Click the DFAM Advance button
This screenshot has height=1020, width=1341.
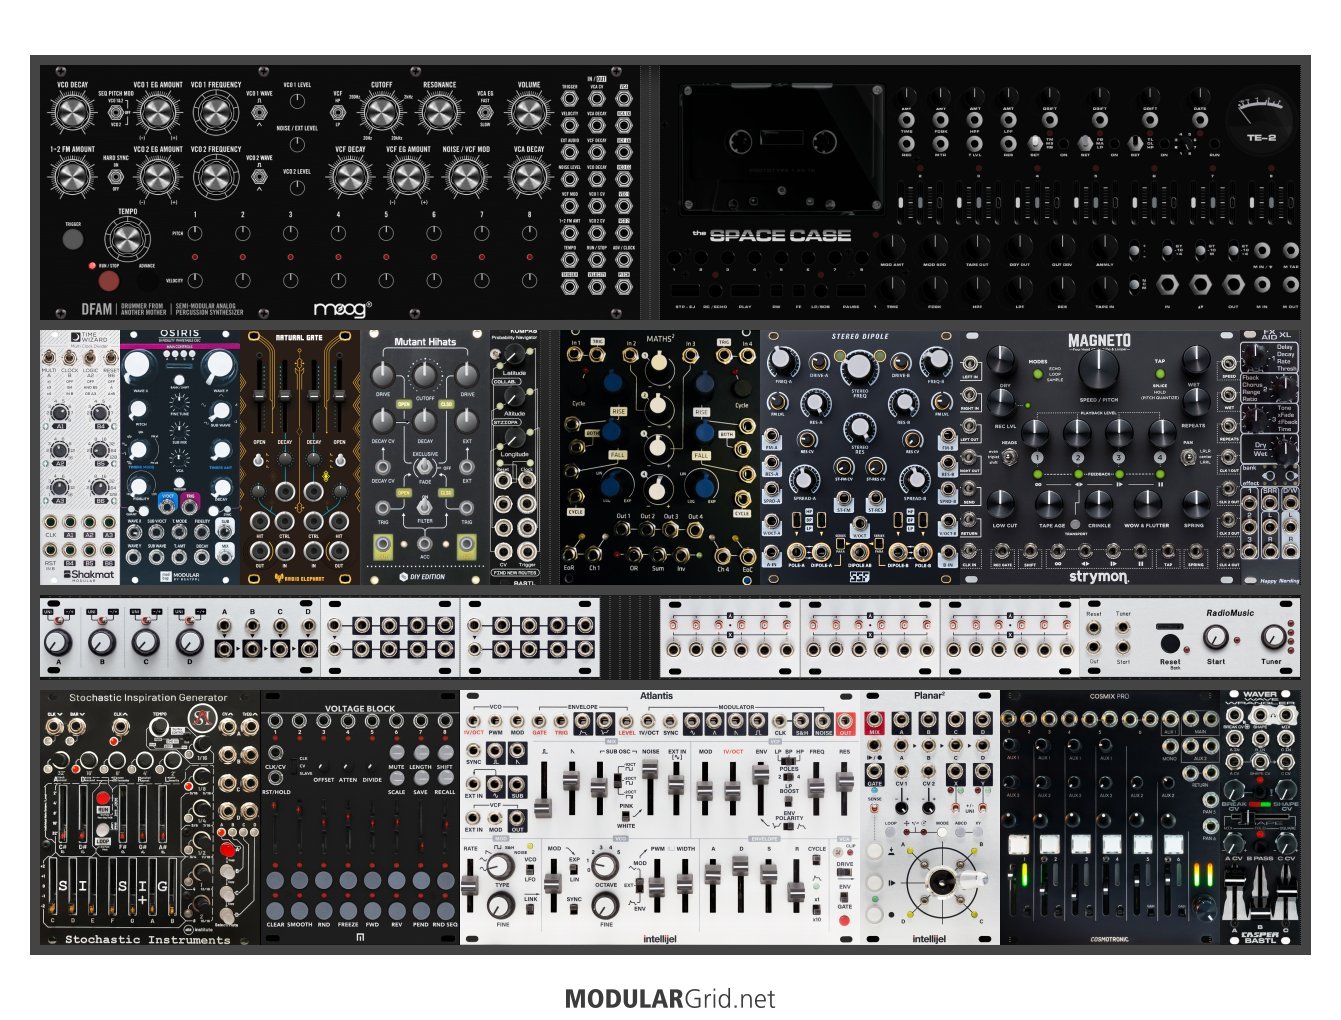(x=147, y=281)
